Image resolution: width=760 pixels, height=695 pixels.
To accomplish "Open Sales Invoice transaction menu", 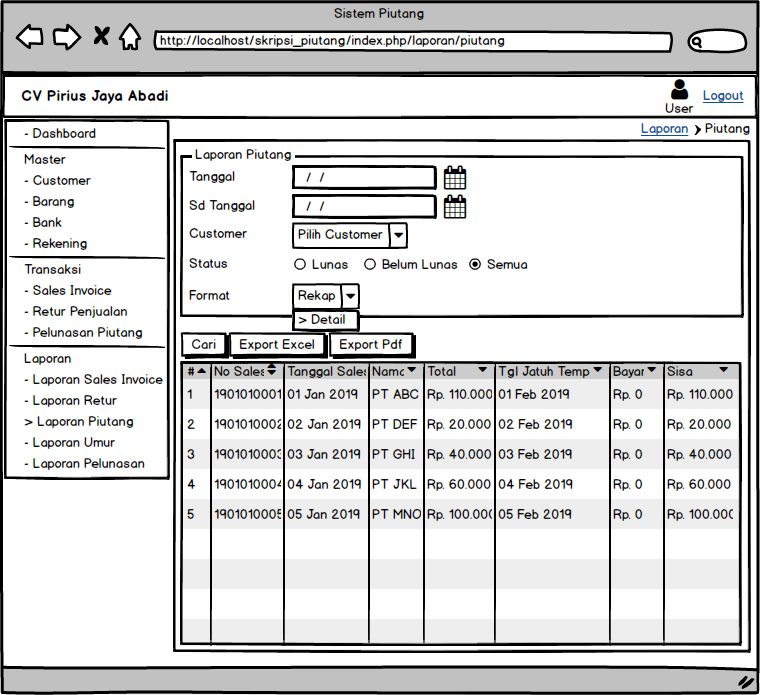I will tap(68, 291).
